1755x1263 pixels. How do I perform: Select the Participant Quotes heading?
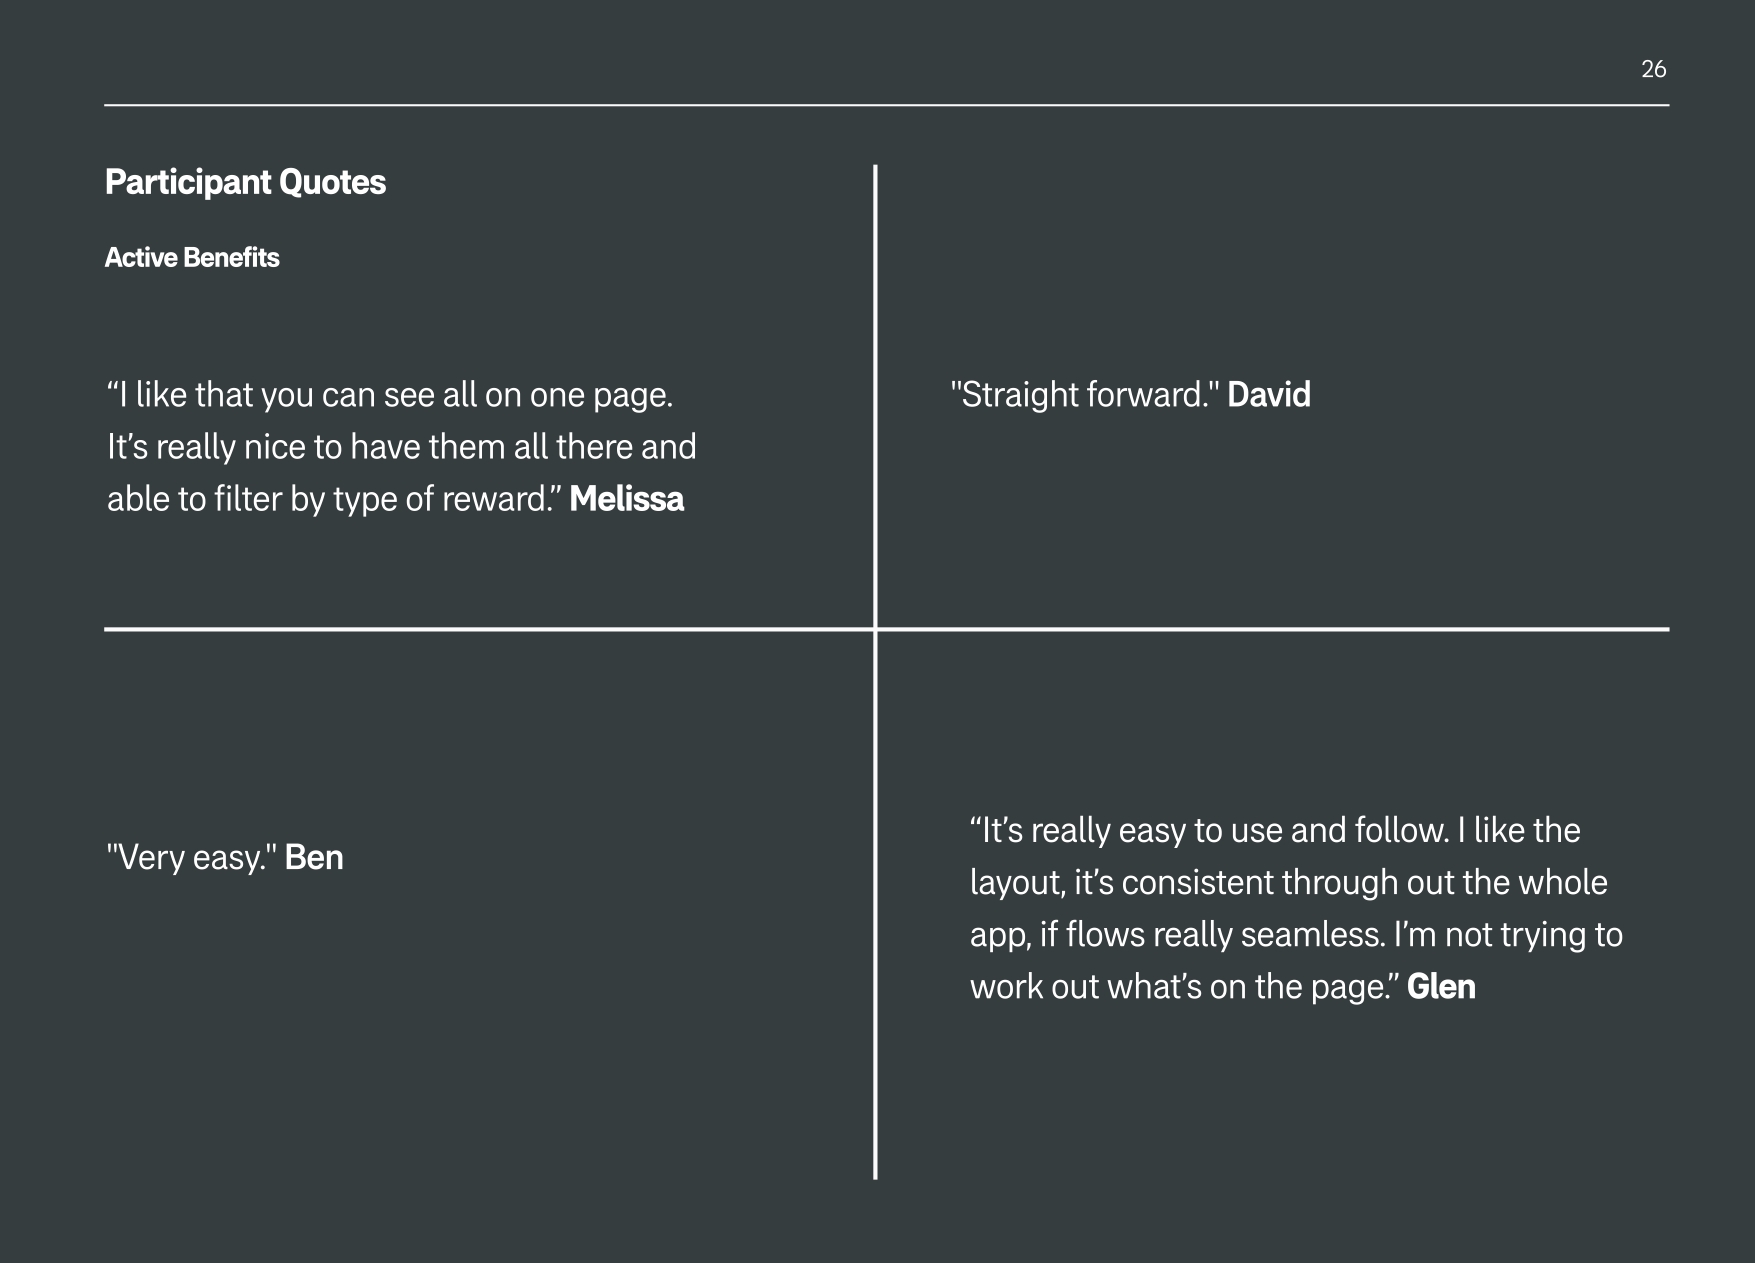(x=245, y=182)
